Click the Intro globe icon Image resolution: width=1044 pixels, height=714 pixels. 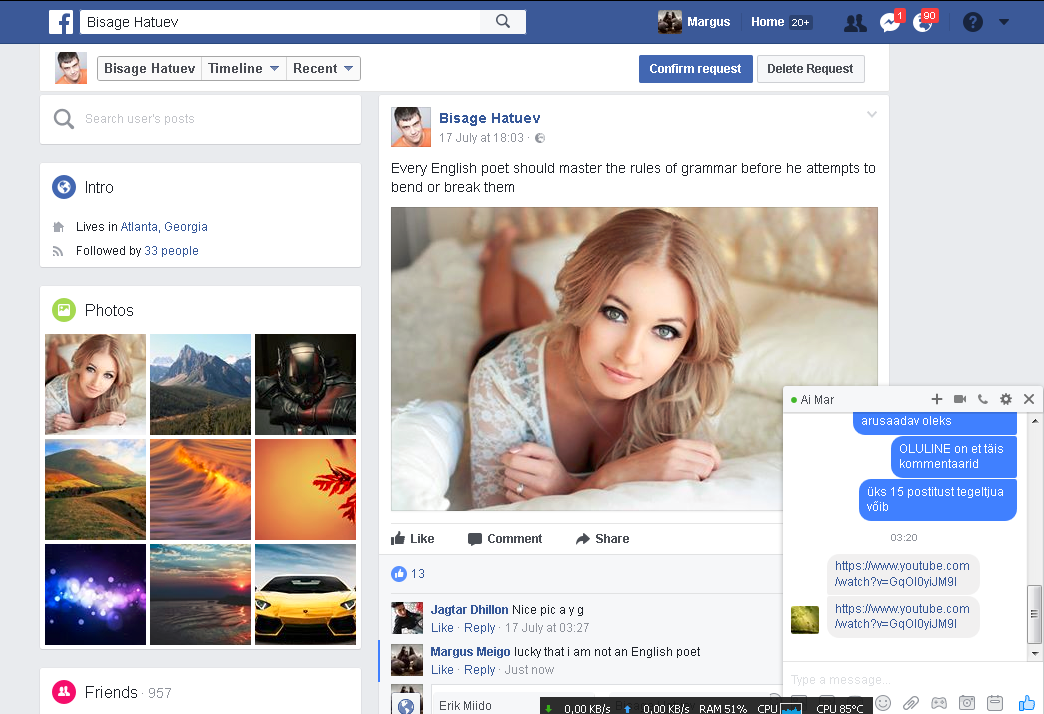[x=64, y=187]
